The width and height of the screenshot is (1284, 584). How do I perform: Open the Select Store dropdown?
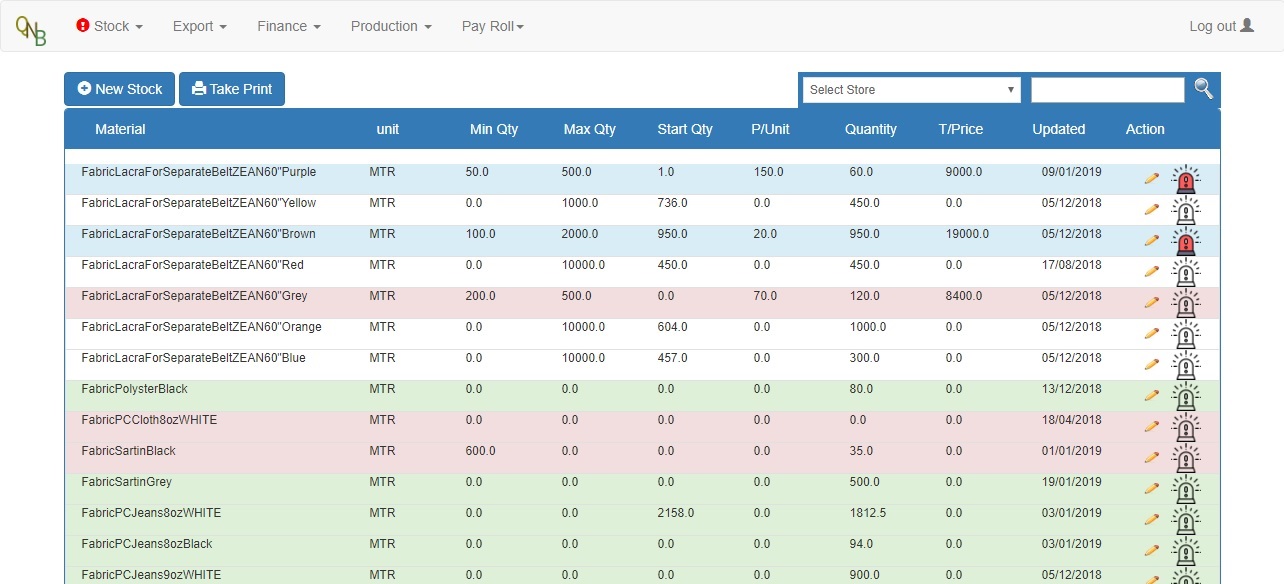coord(911,90)
